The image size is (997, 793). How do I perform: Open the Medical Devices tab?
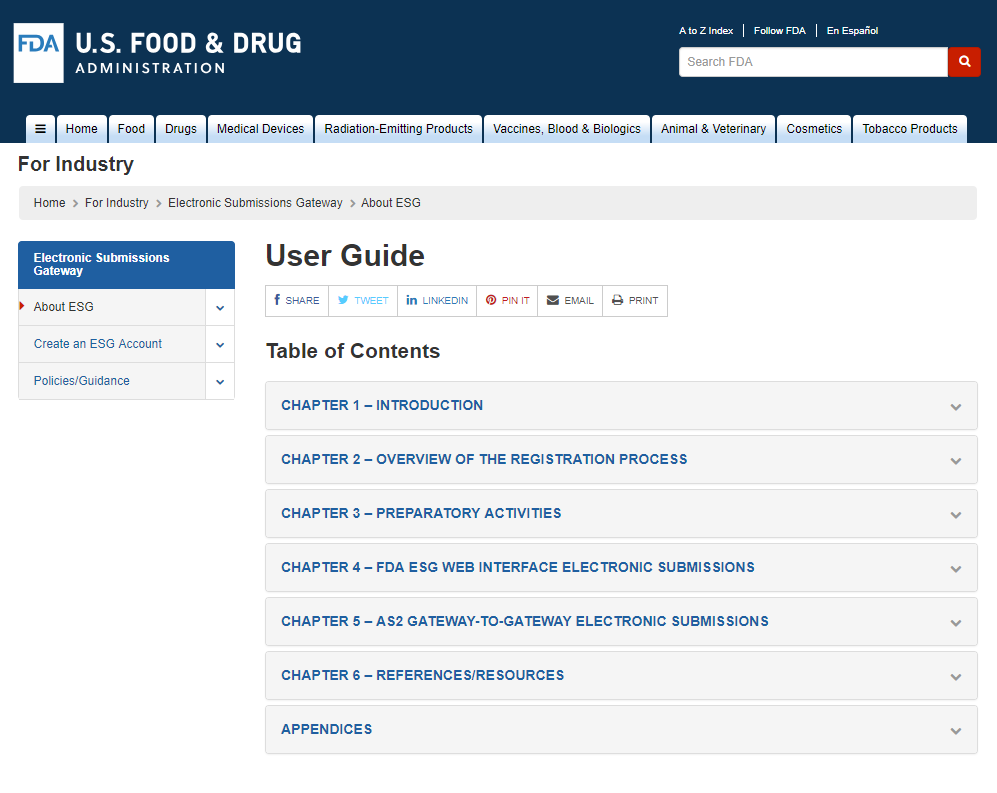[260, 129]
